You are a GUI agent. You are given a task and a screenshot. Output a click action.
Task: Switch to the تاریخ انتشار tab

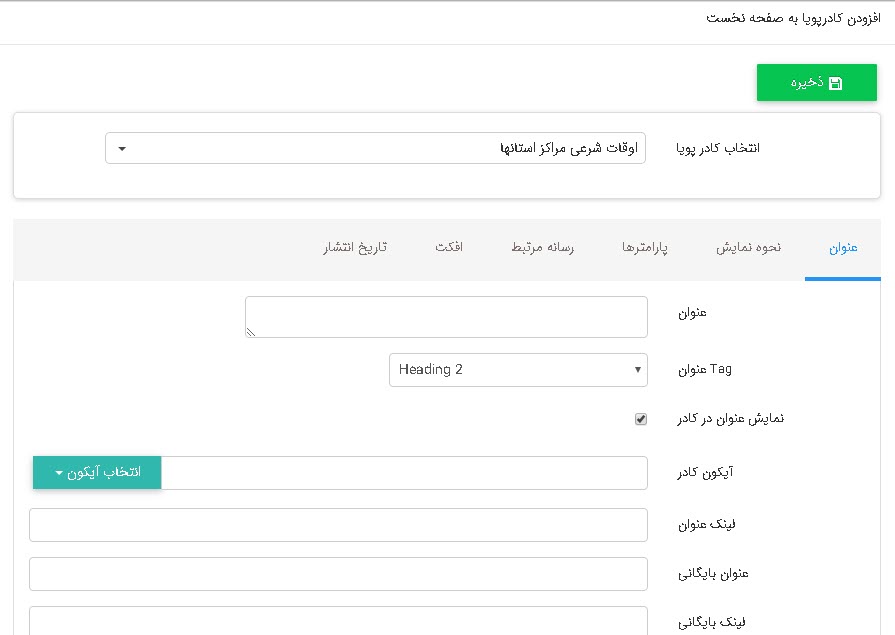354,248
